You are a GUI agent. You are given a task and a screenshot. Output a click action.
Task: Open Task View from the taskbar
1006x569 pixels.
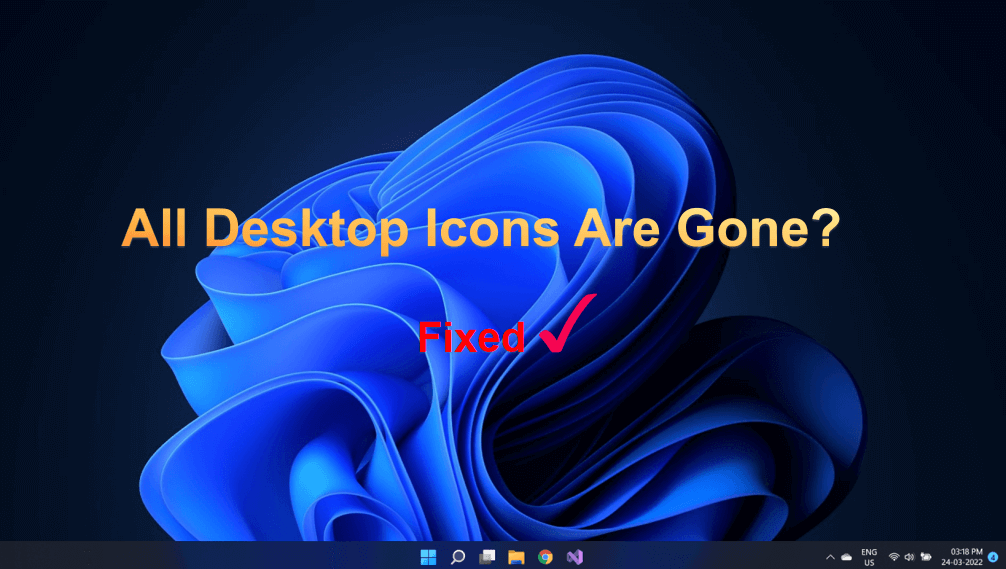[487, 556]
